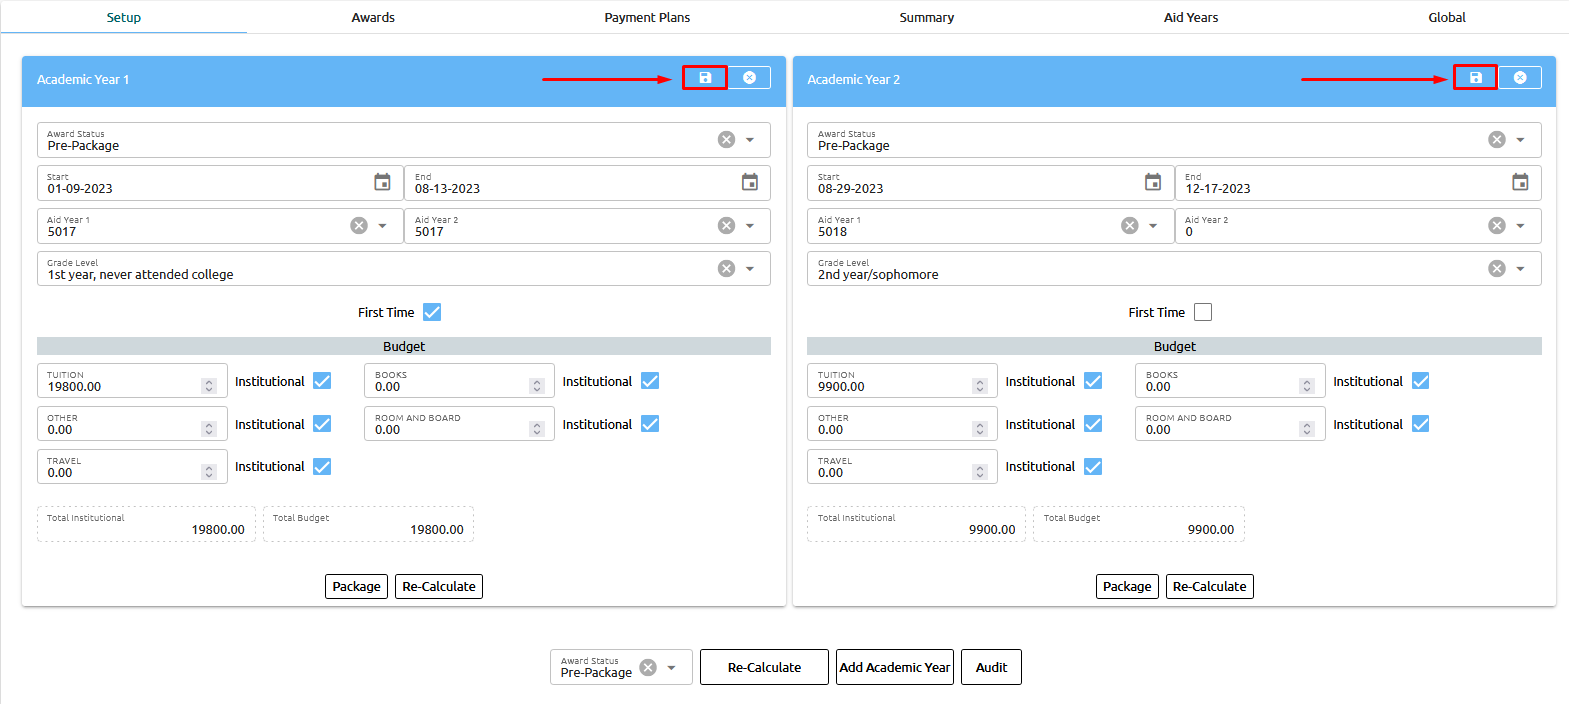1569x704 pixels.
Task: Click the cancel icon in Academic Year 2 header
Action: coord(1519,78)
